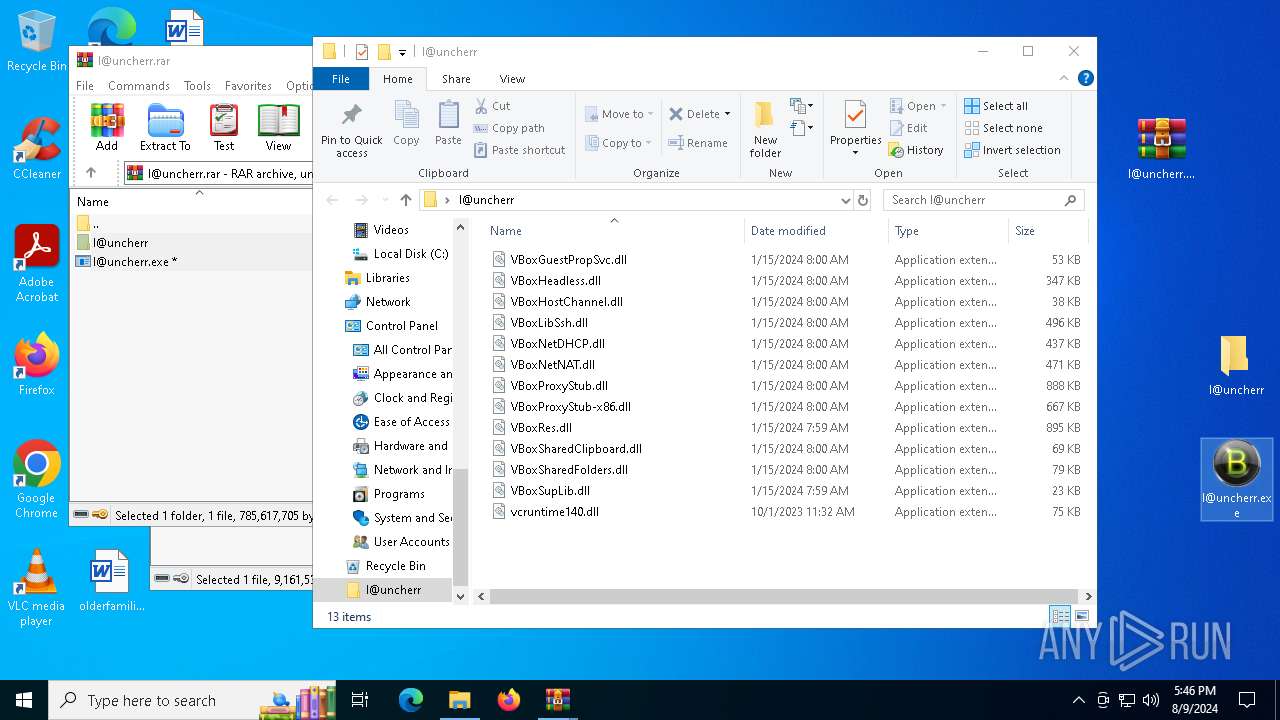Select VBoxHeadless.dll in the file list
The height and width of the screenshot is (720, 1280).
coord(555,281)
